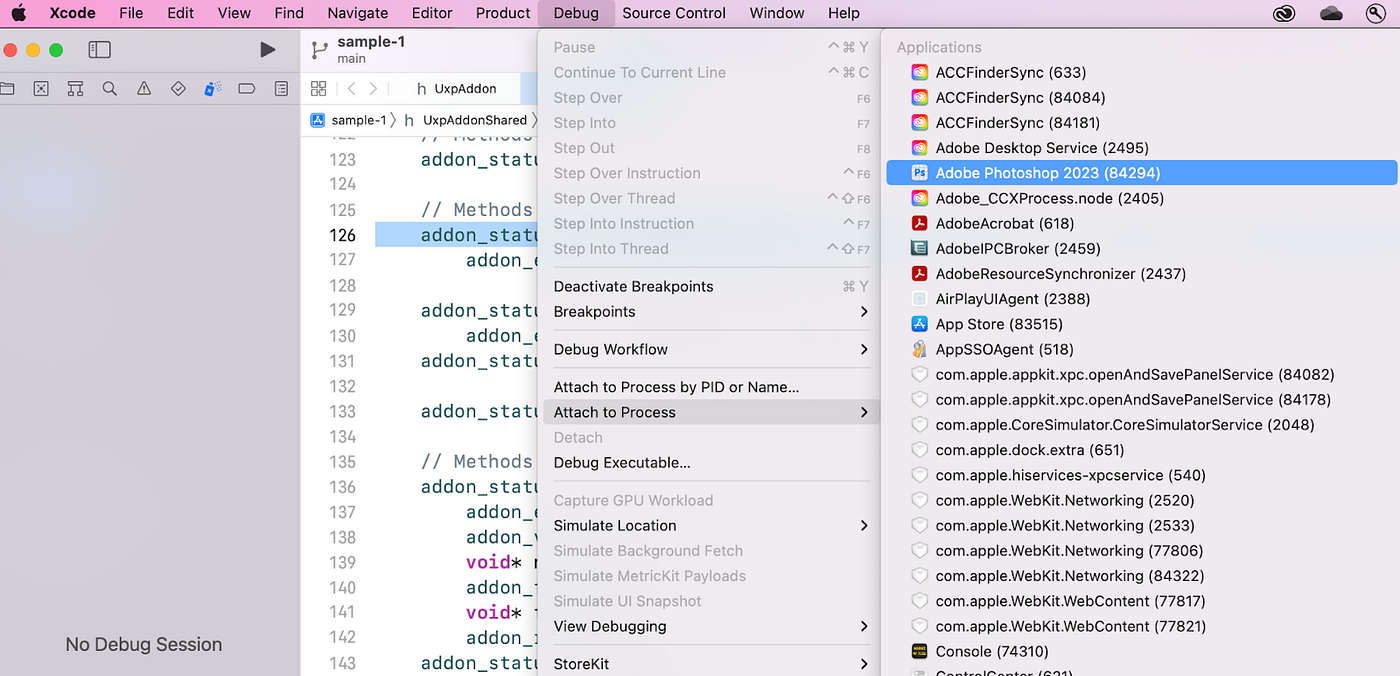Screen dimensions: 1400x676
Task: Expand the Attach to Process submenu
Action: click(x=709, y=412)
